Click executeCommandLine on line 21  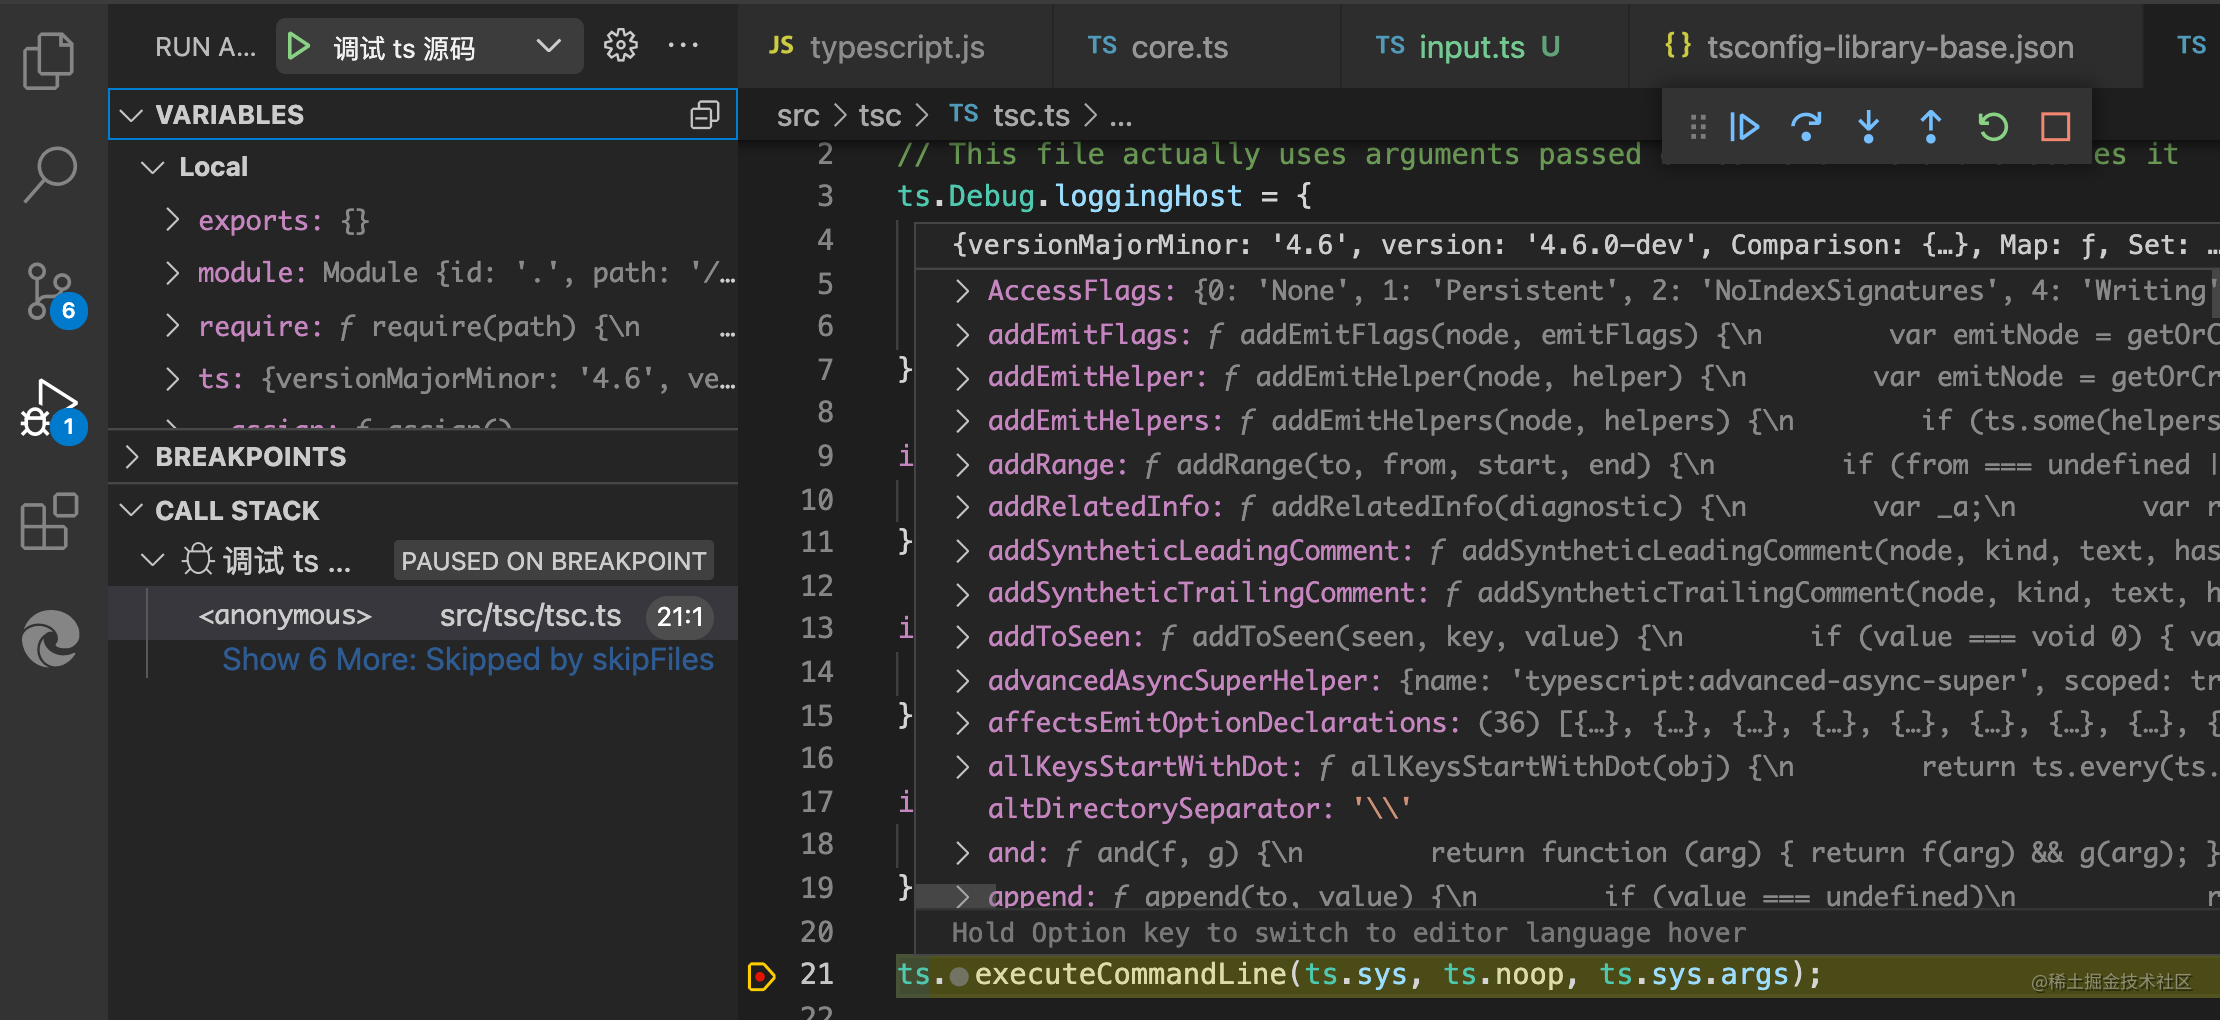pyautogui.click(x=1131, y=974)
